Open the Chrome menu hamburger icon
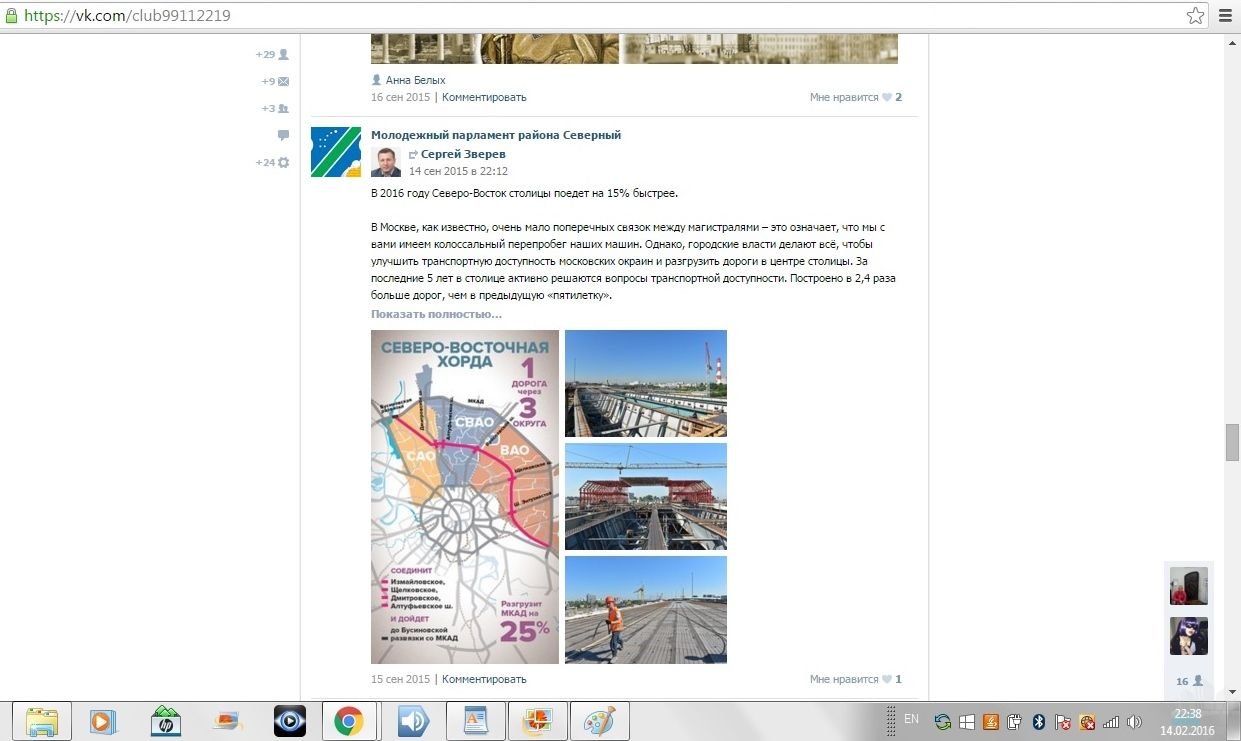 tap(1224, 16)
